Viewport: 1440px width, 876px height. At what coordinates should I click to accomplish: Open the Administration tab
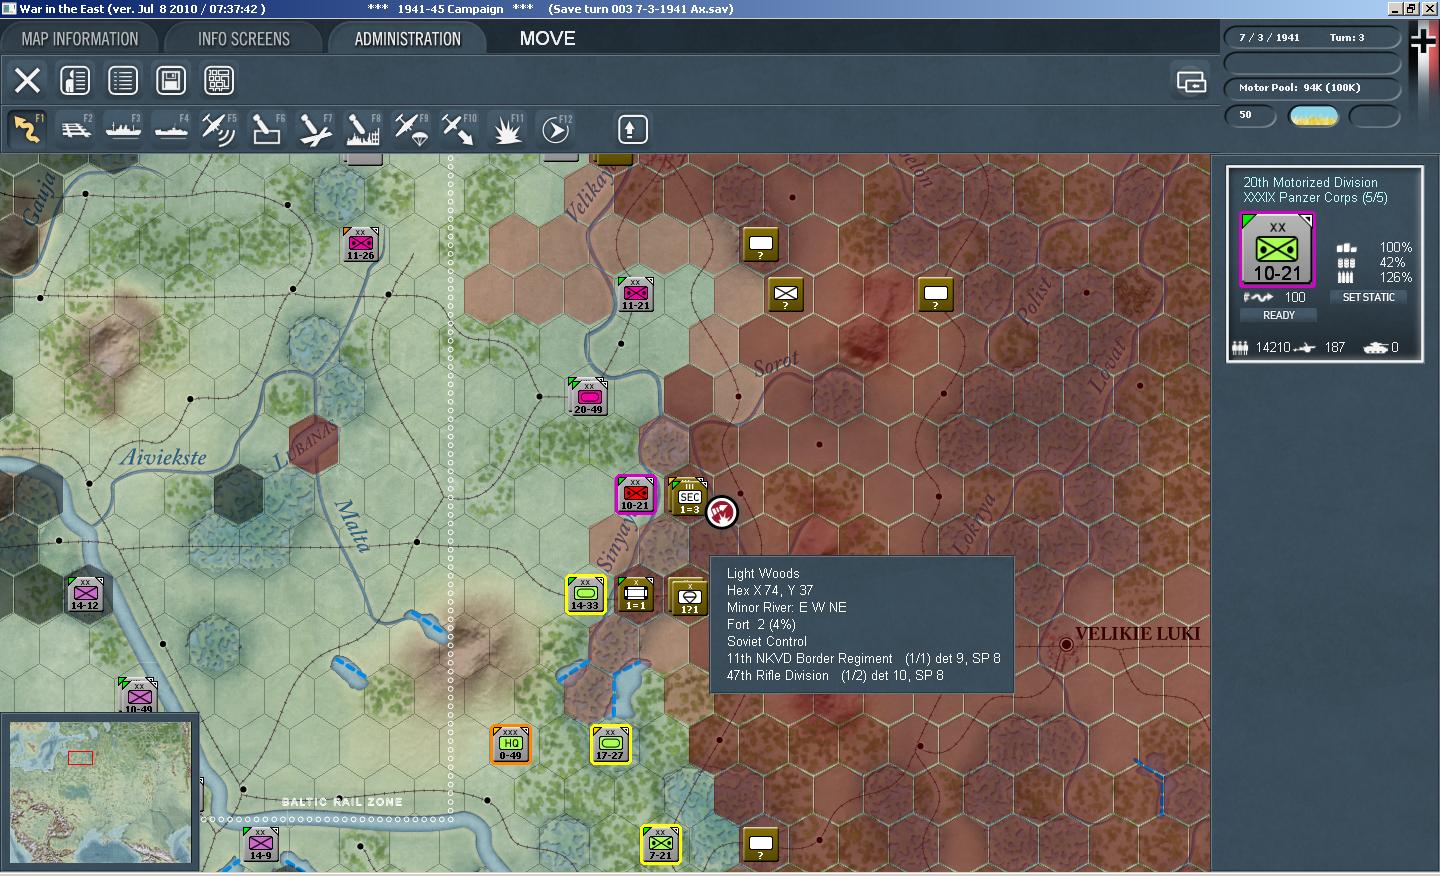tap(408, 39)
